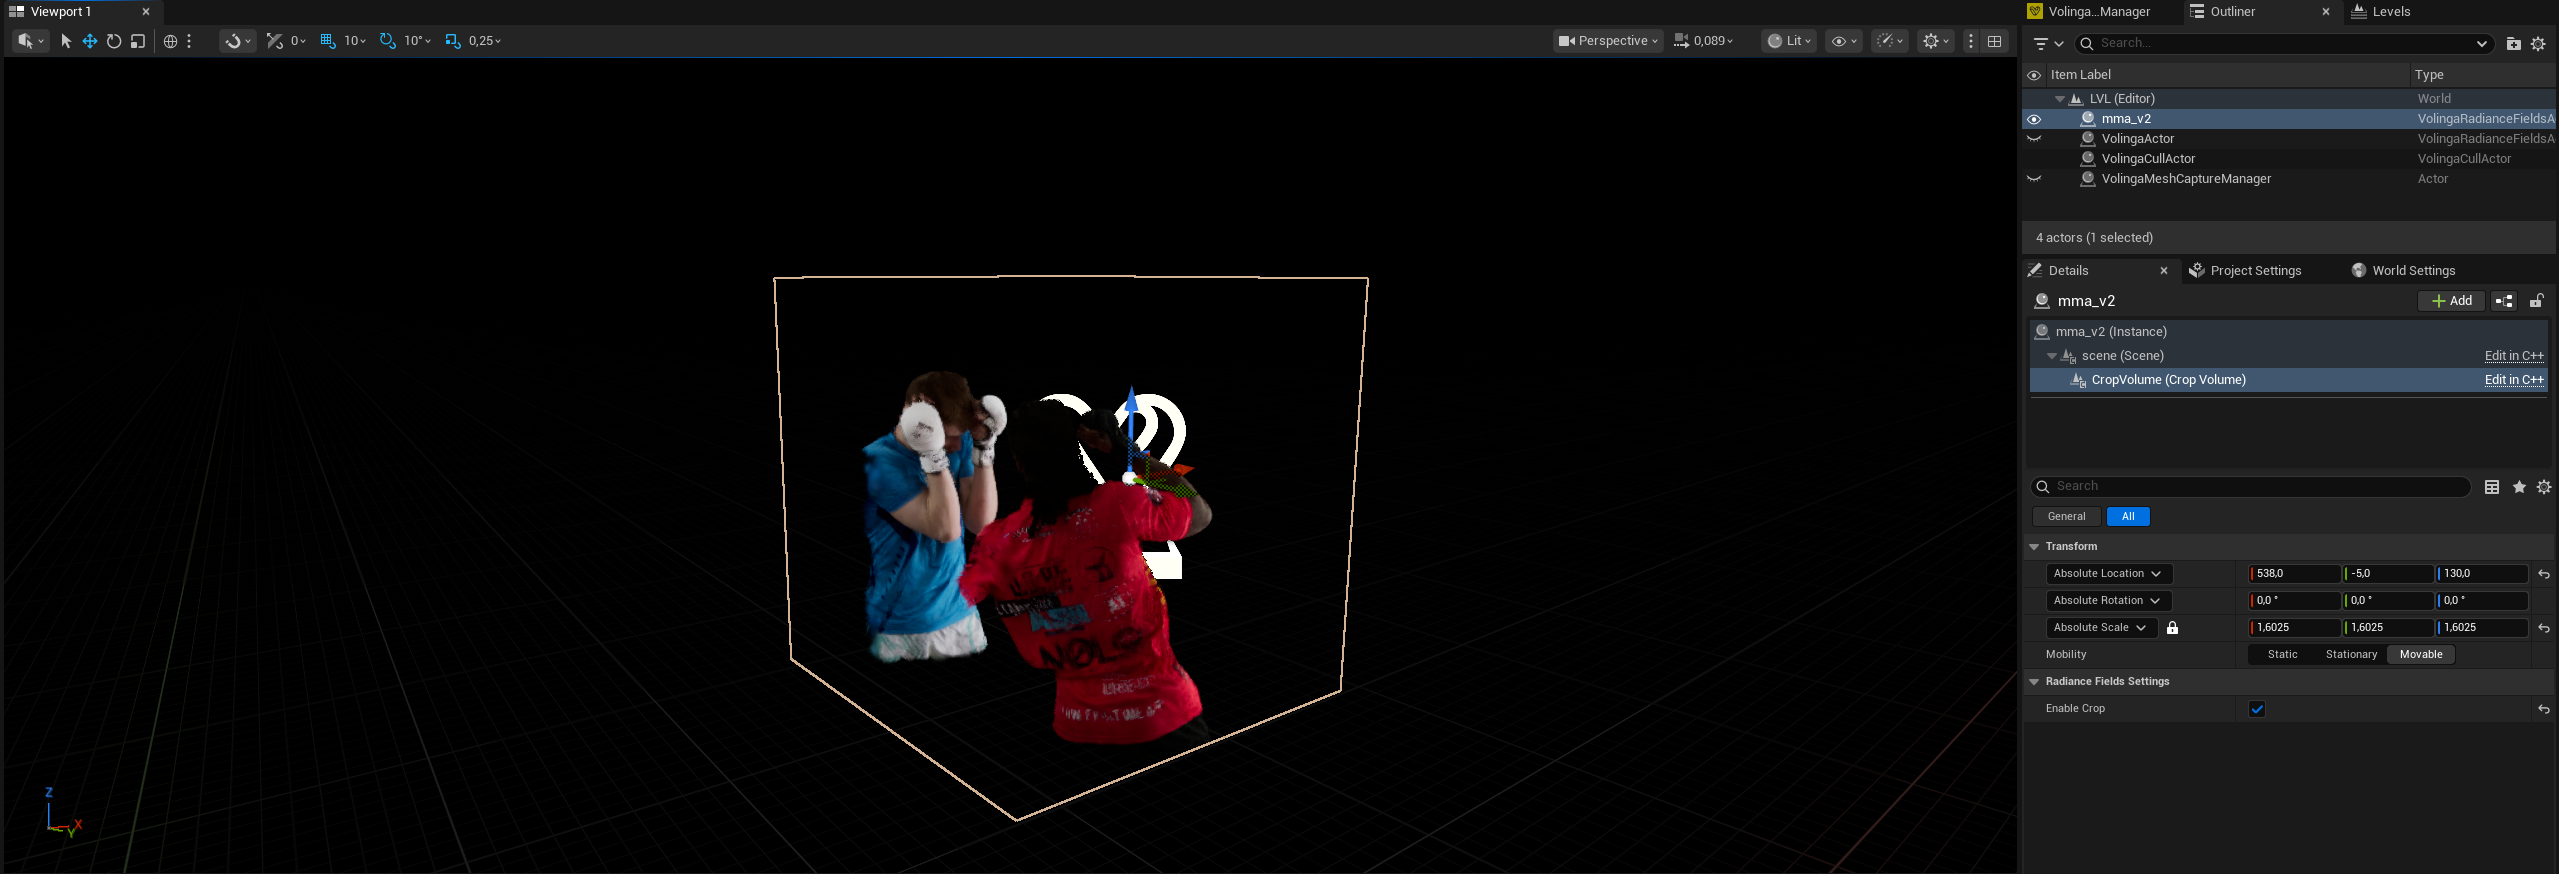Open the surface snapping magnet dropdown
The height and width of the screenshot is (874, 2559).
(238, 41)
